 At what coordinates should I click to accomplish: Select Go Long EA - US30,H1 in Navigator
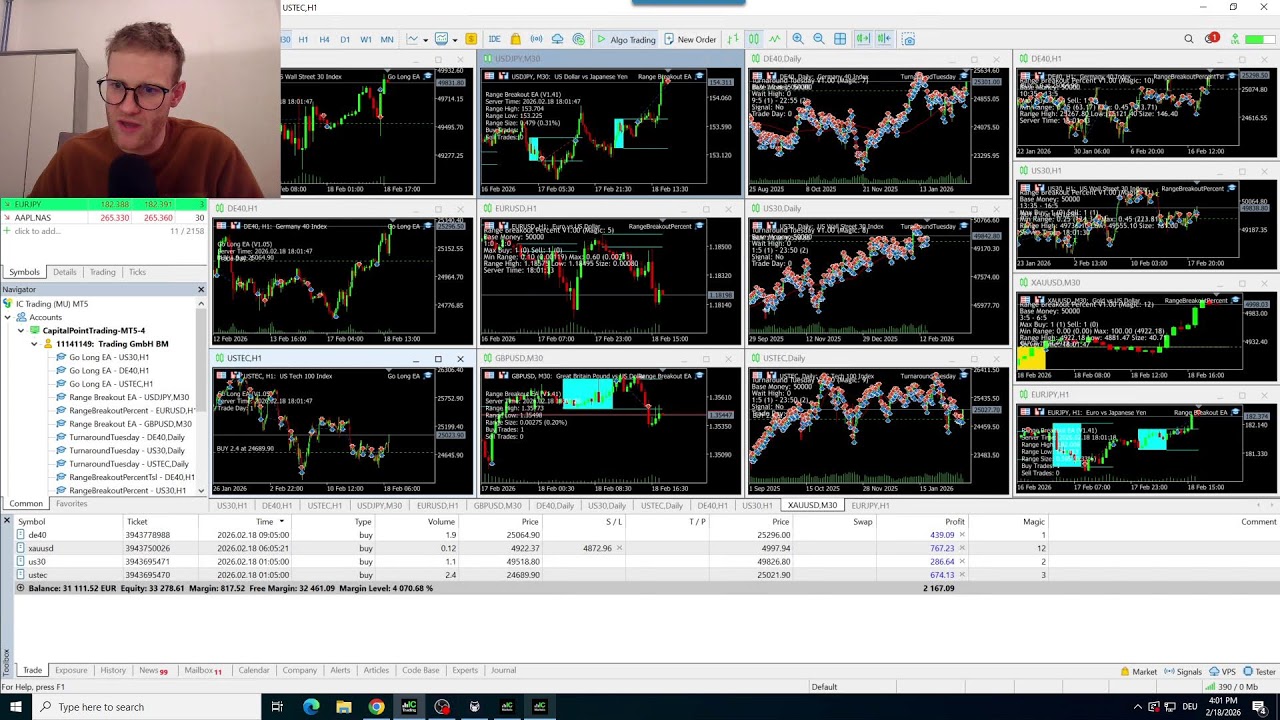click(x=109, y=357)
